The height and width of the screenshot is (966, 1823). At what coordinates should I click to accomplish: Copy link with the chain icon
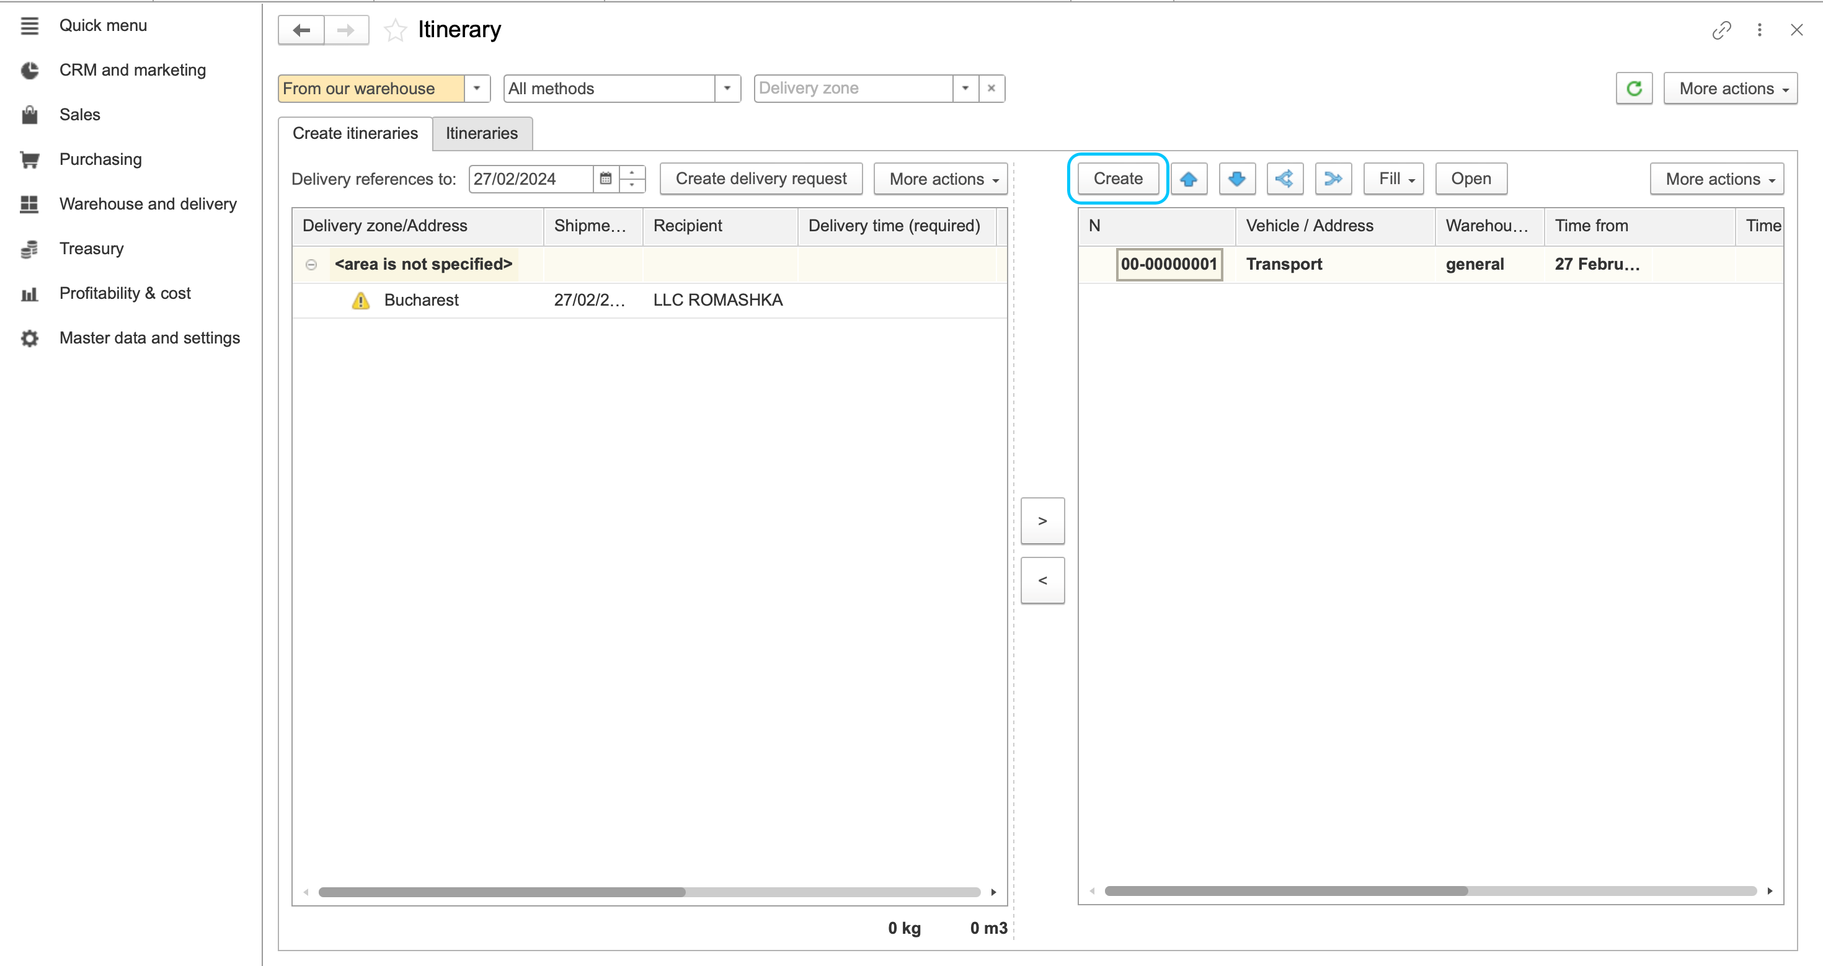(x=1721, y=30)
